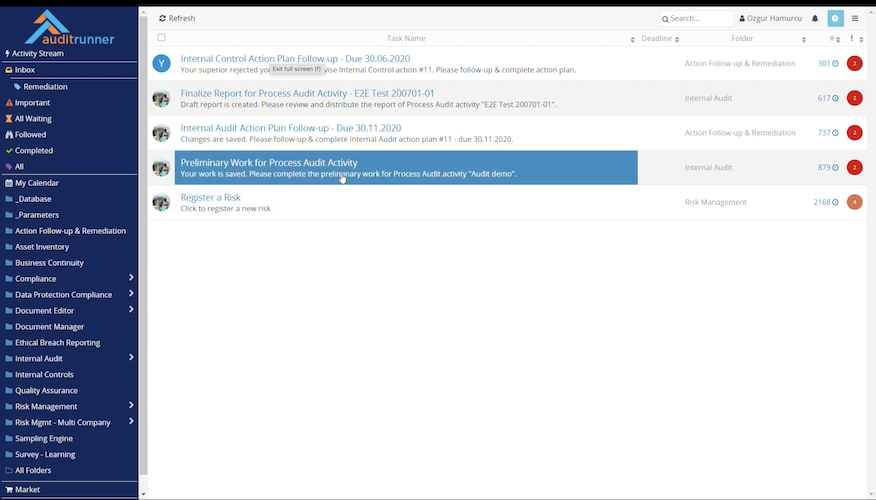The height and width of the screenshot is (500, 876).
Task: Open the Market cart item
Action: point(22,489)
